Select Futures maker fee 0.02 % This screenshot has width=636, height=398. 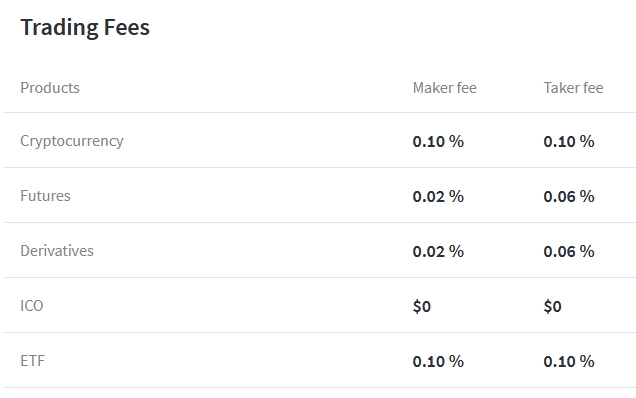click(438, 196)
